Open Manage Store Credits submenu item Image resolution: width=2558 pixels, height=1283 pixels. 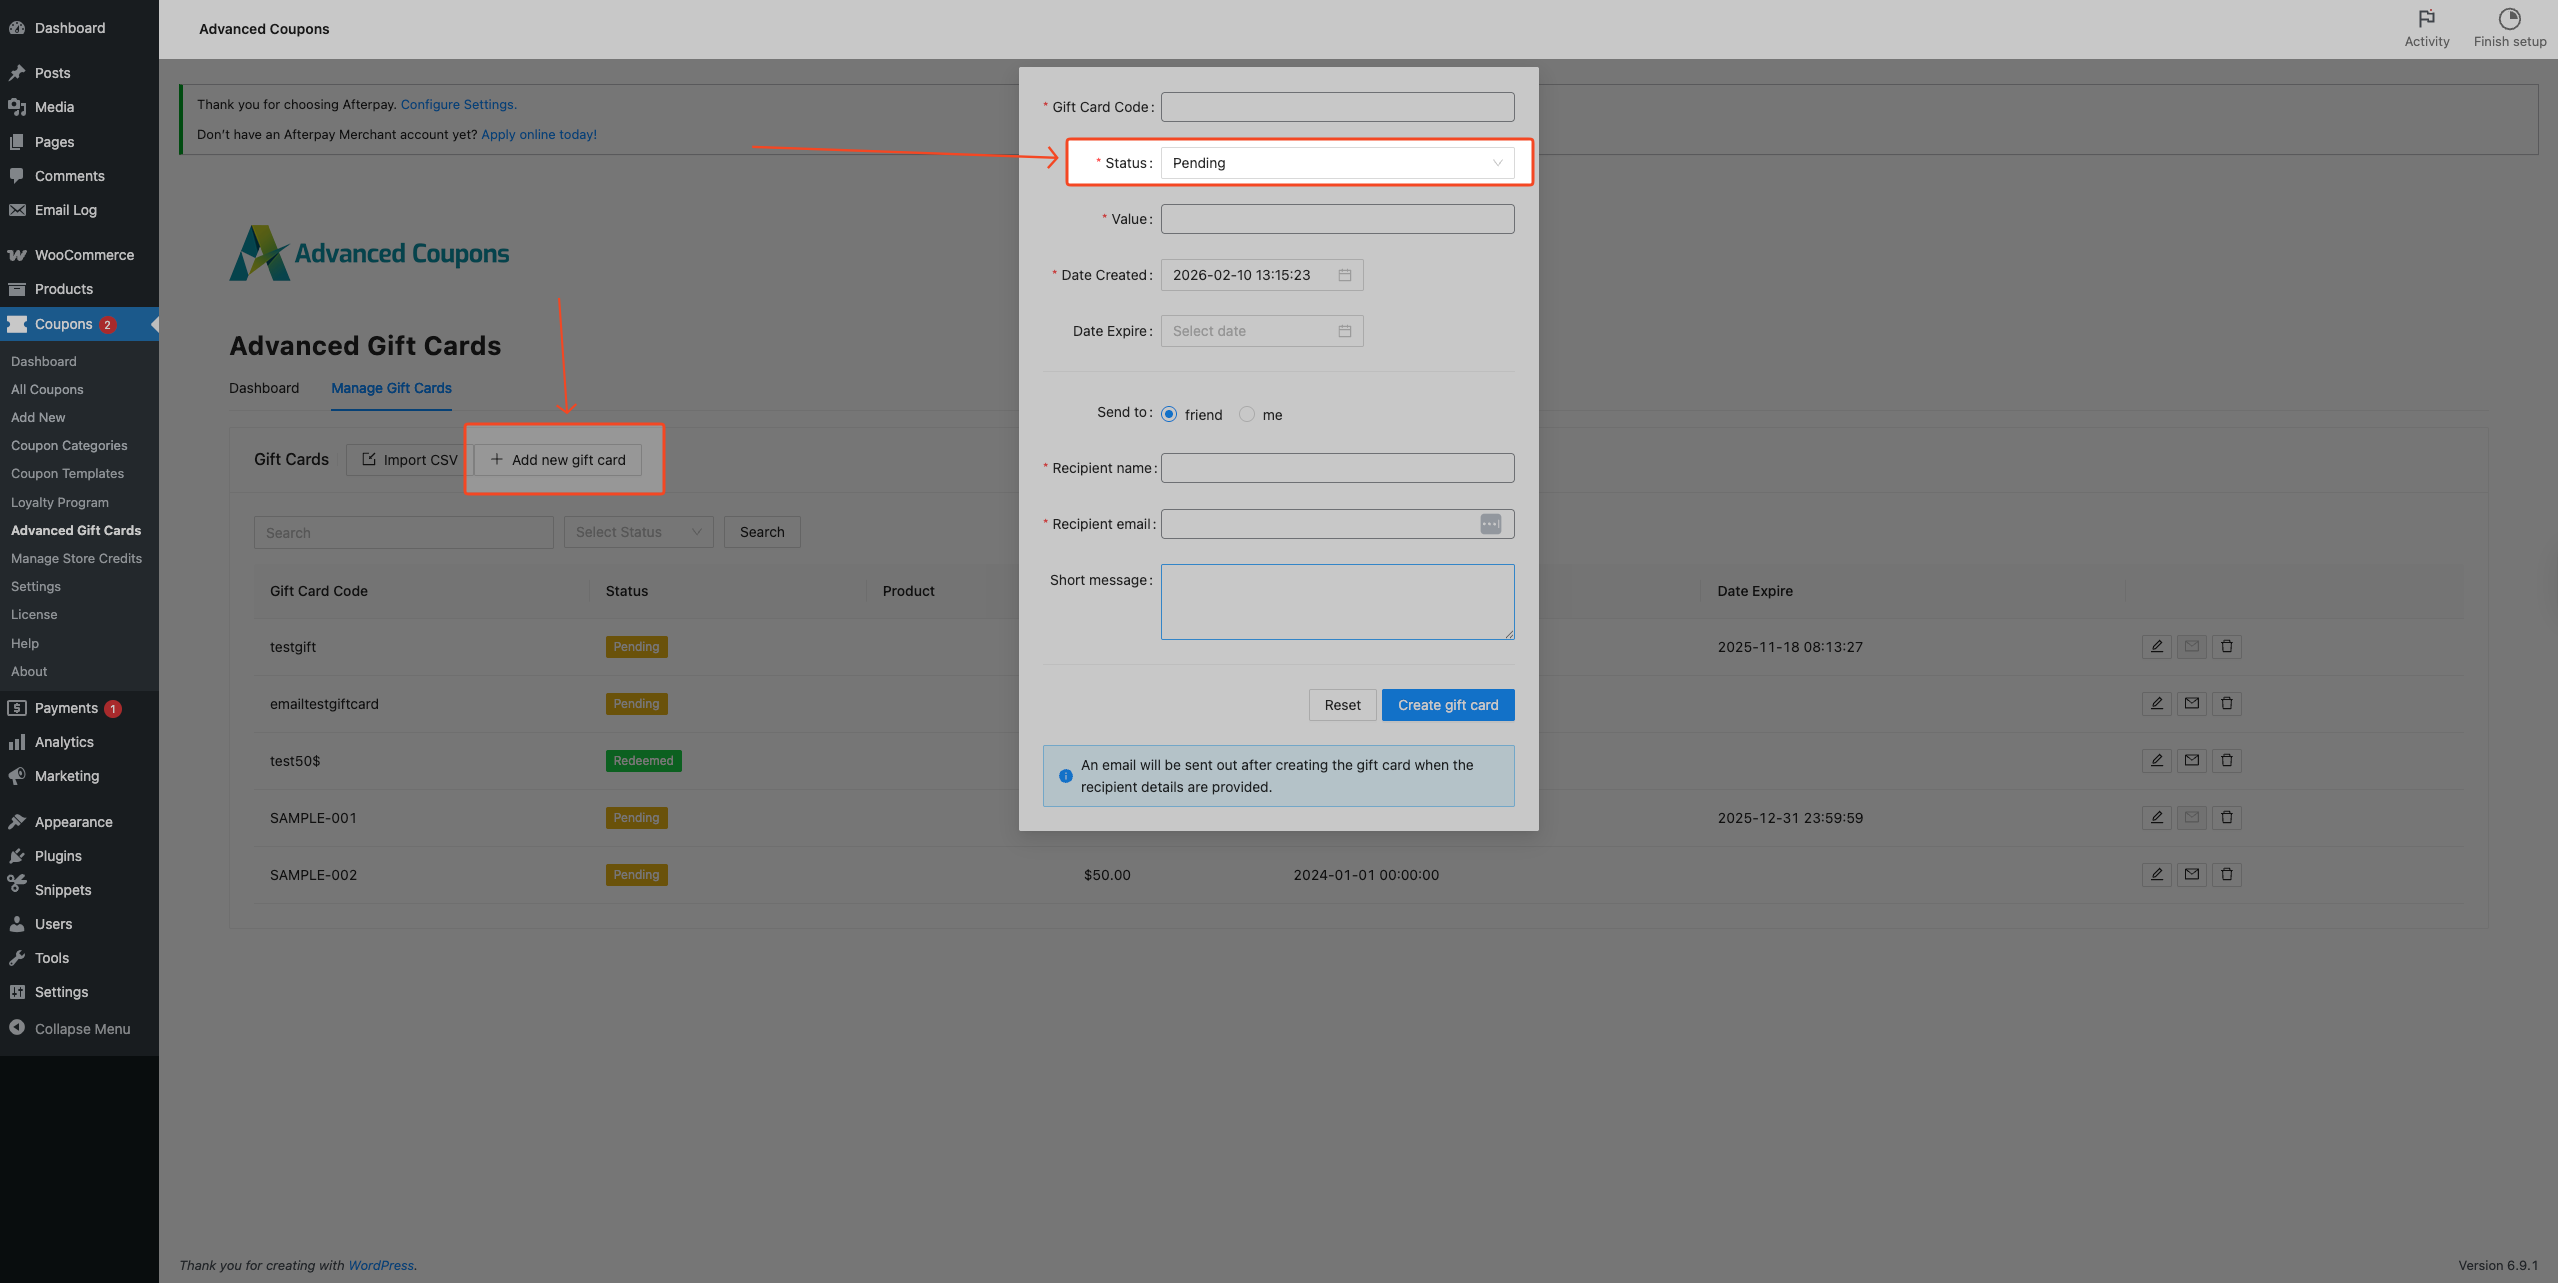pyautogui.click(x=76, y=558)
